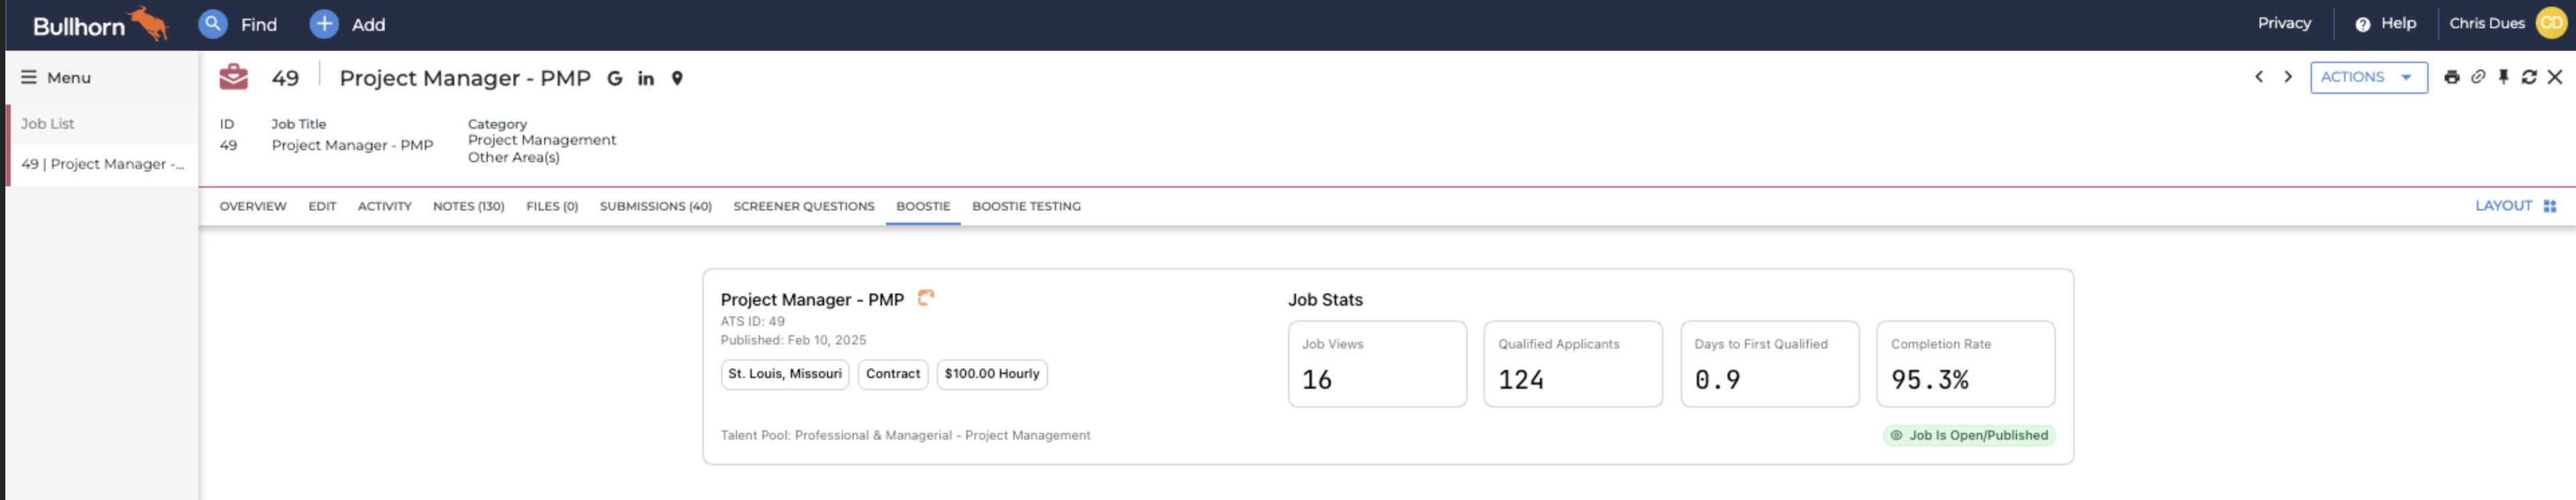2576x500 pixels.
Task: Open LinkedIn icon beside job title
Action: [646, 78]
